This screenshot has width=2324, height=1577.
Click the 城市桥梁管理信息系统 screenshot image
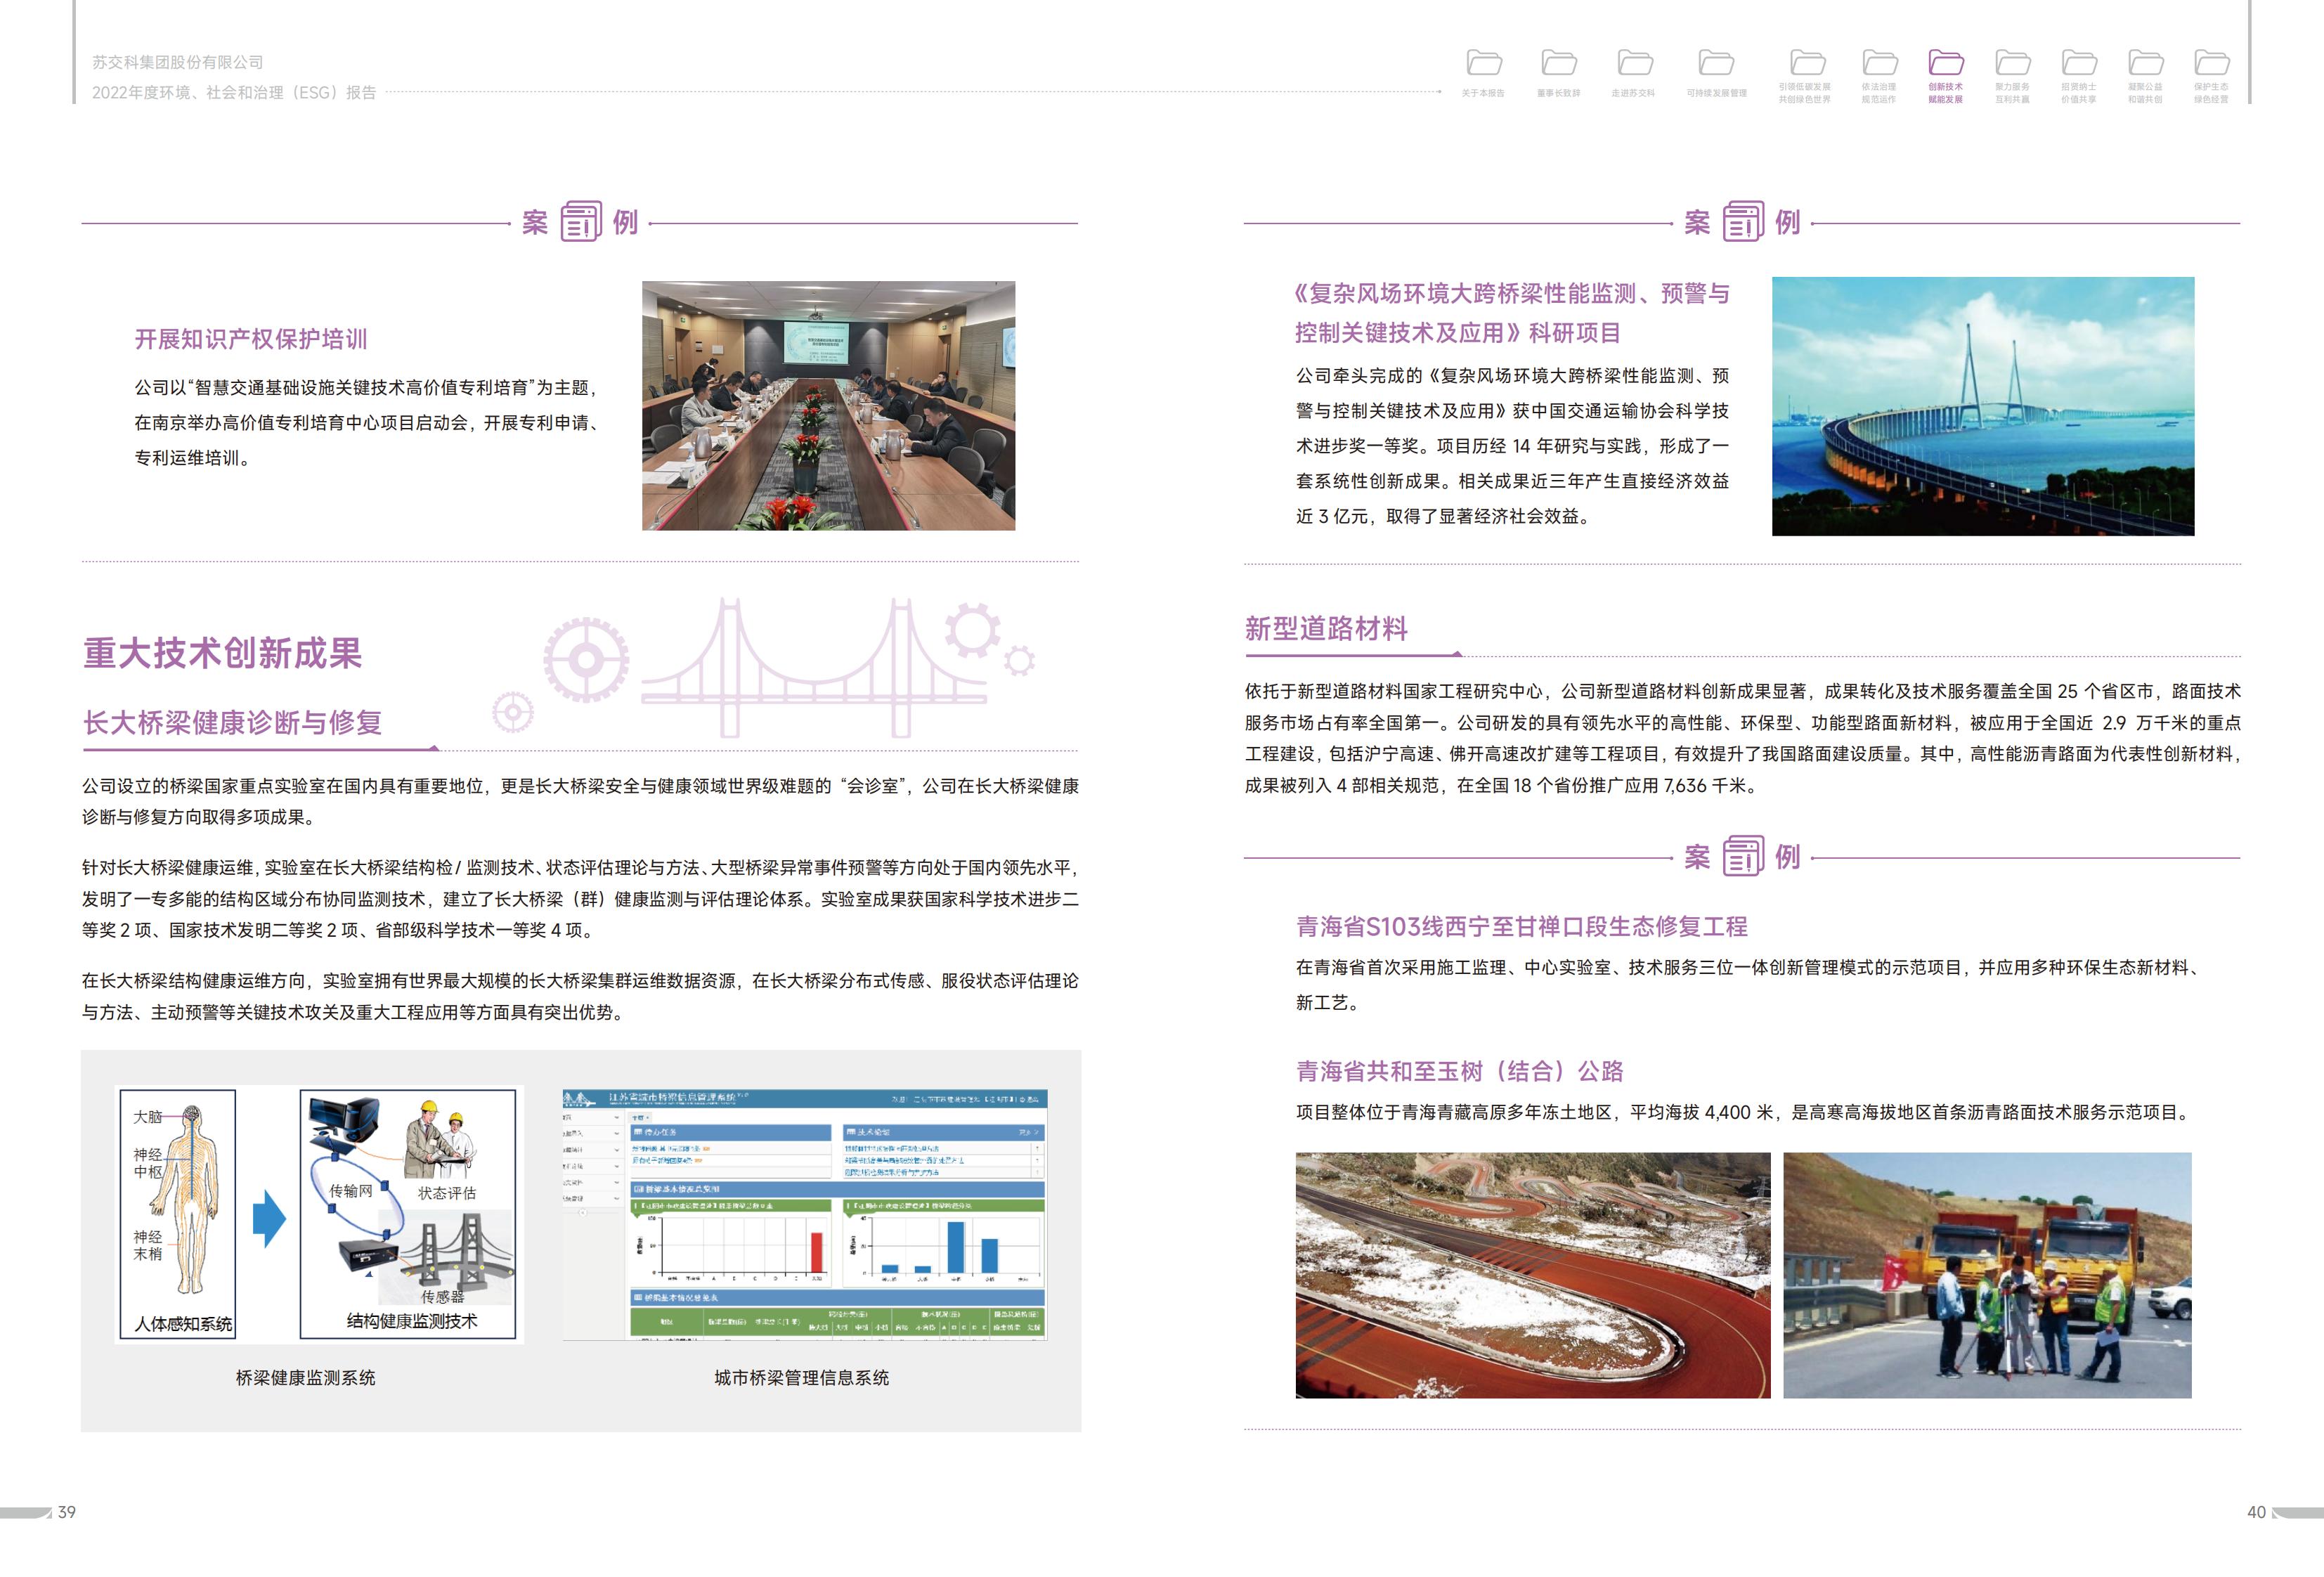[804, 1214]
